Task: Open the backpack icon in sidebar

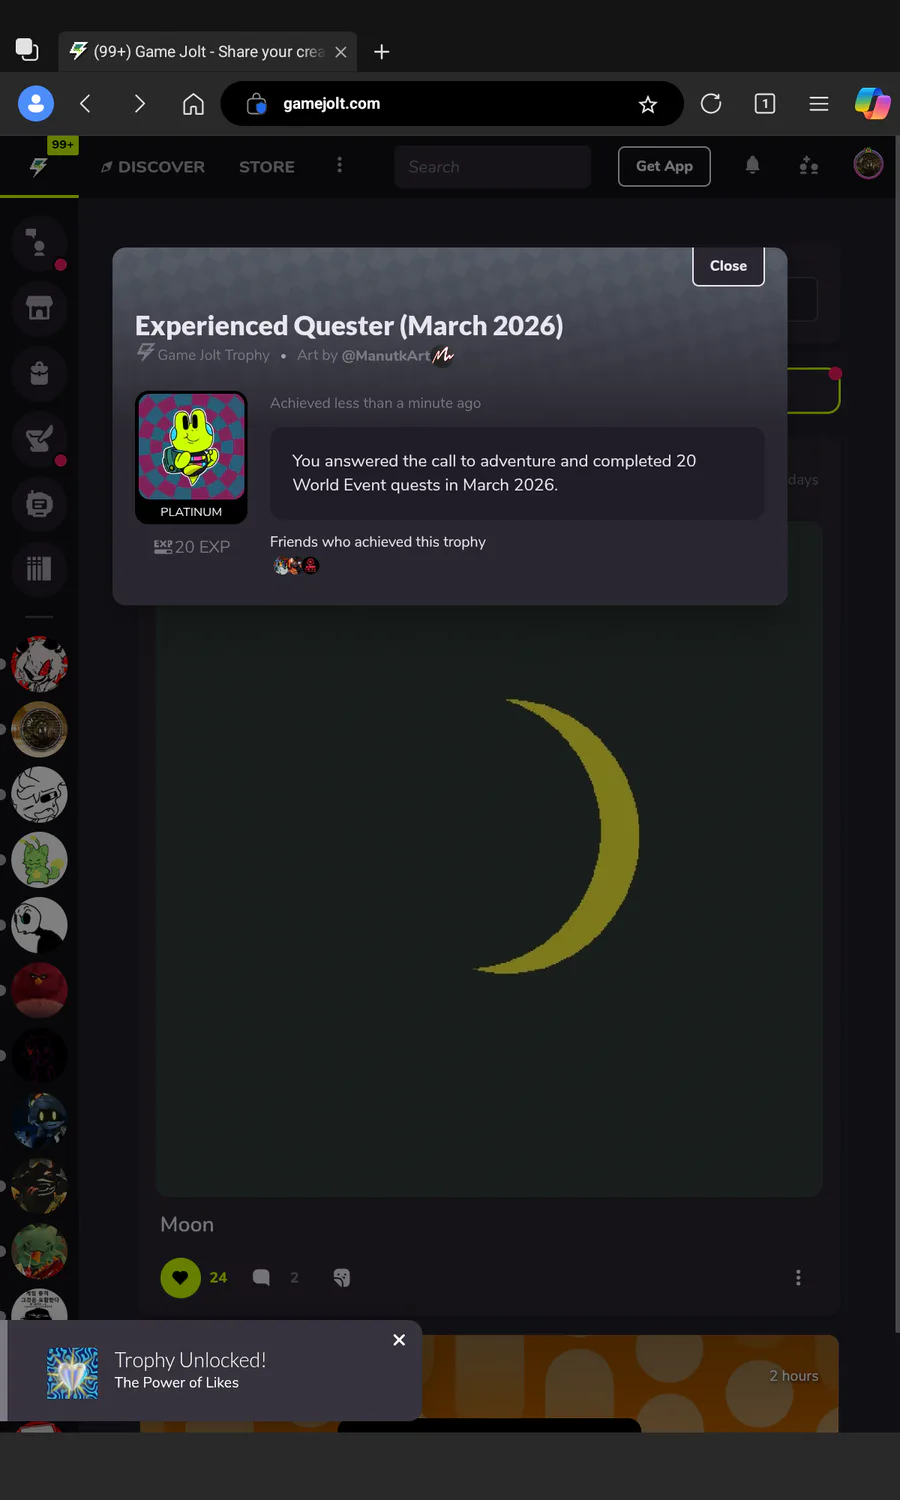Action: click(x=39, y=373)
